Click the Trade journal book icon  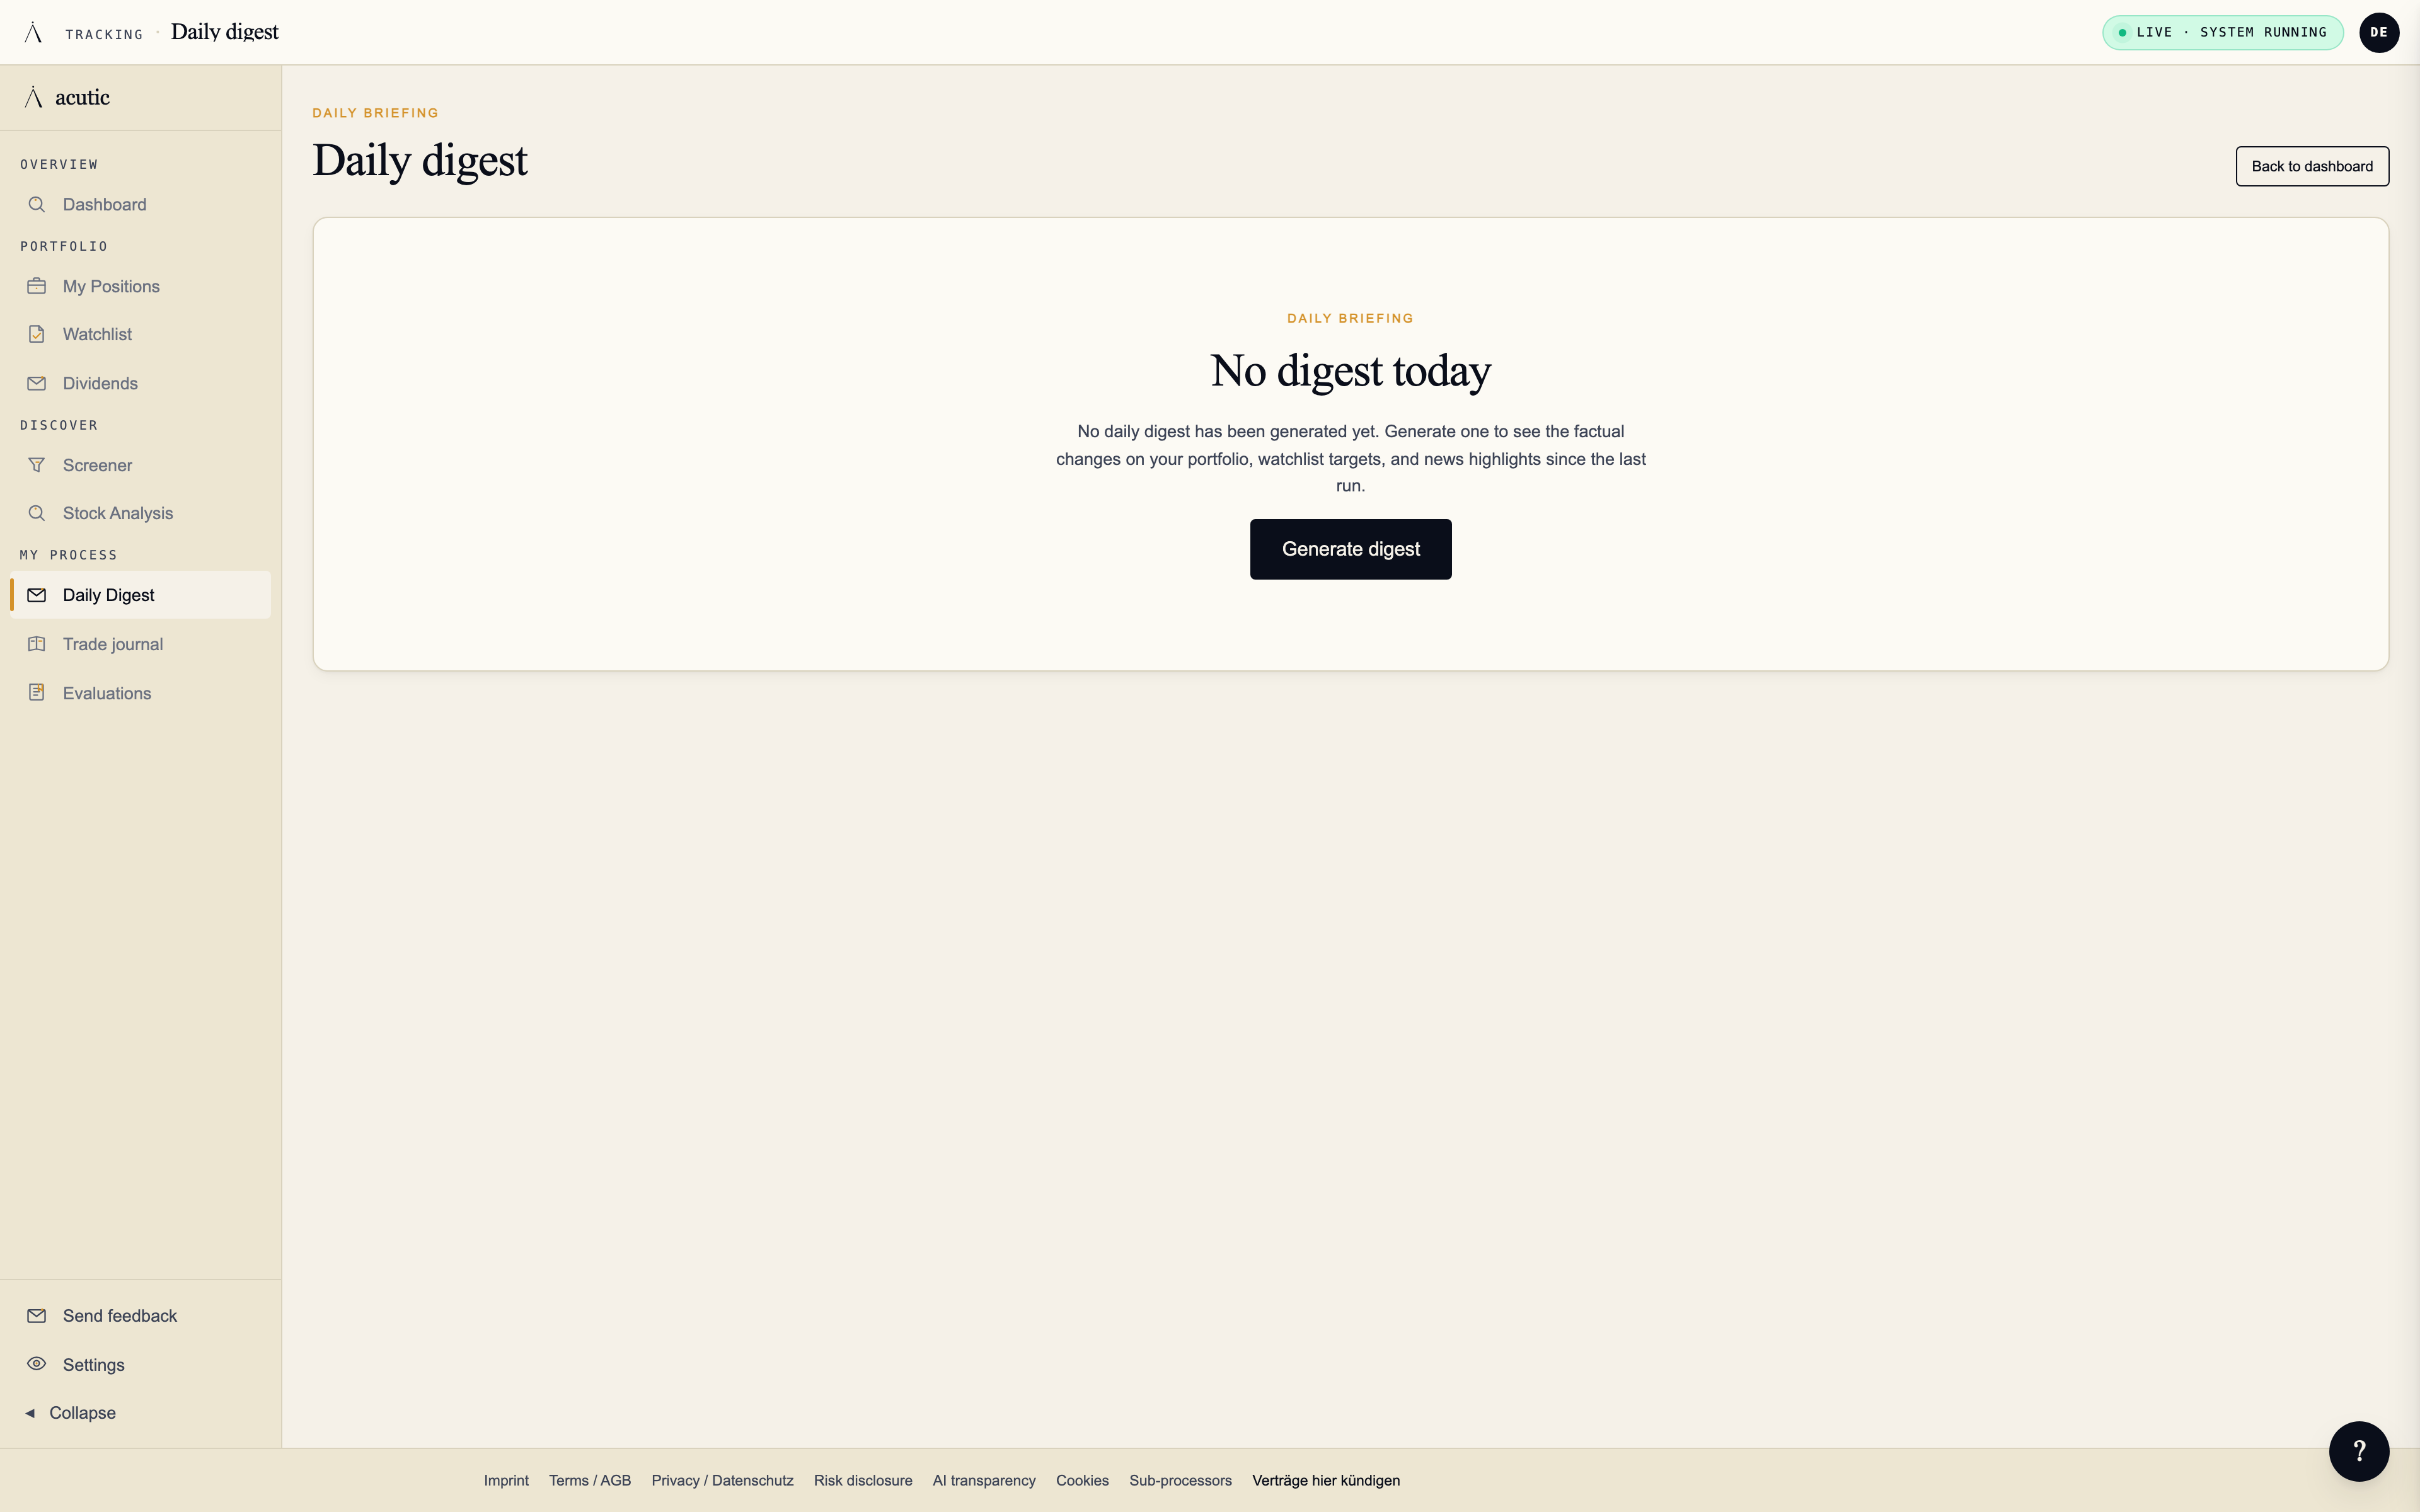pos(37,644)
